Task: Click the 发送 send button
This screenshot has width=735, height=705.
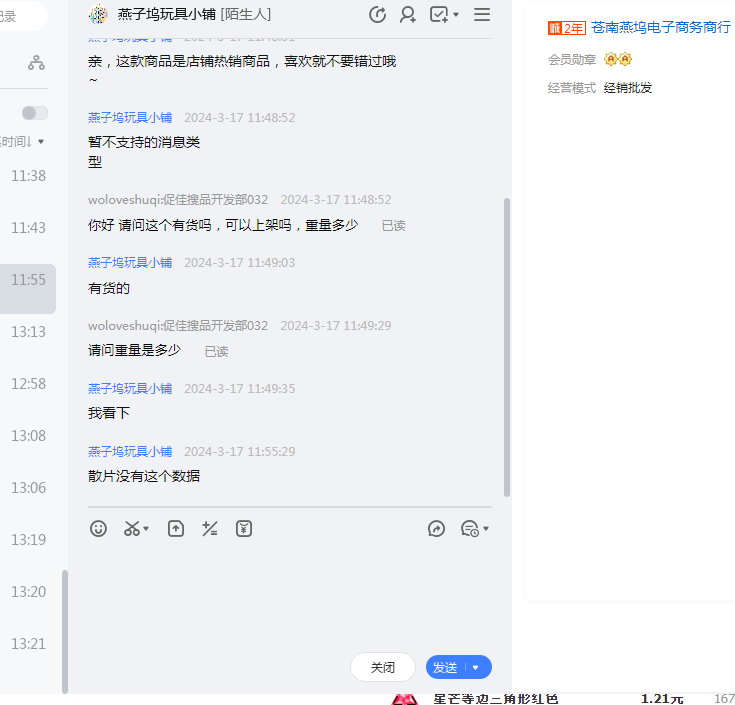Action: [445, 668]
